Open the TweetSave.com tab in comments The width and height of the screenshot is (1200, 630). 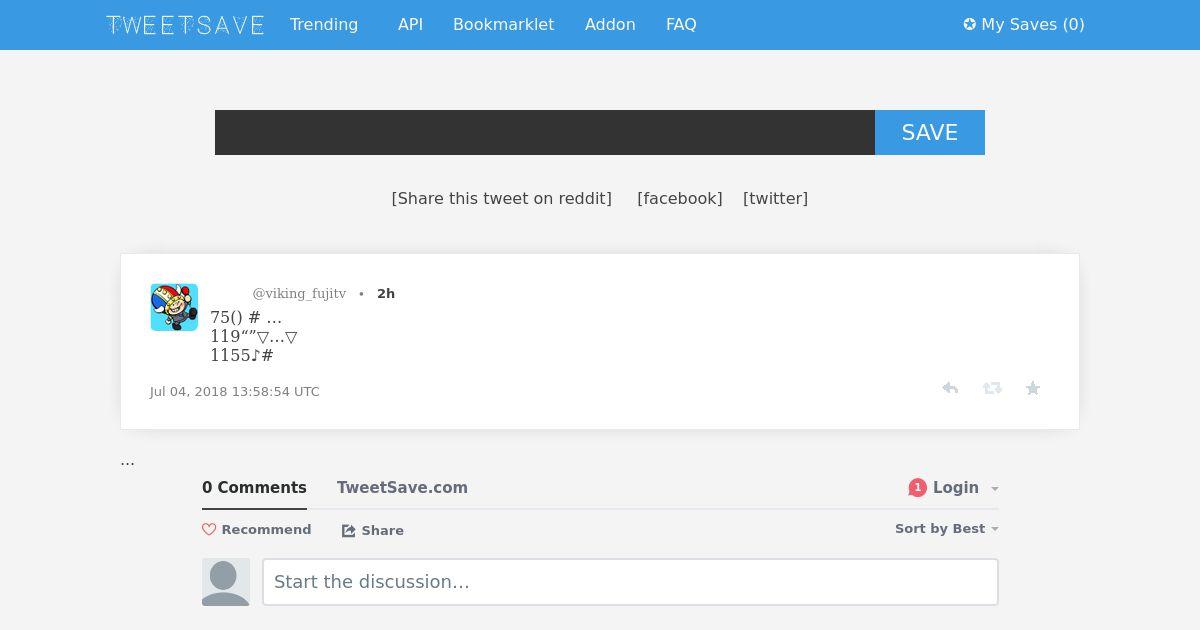(x=402, y=488)
